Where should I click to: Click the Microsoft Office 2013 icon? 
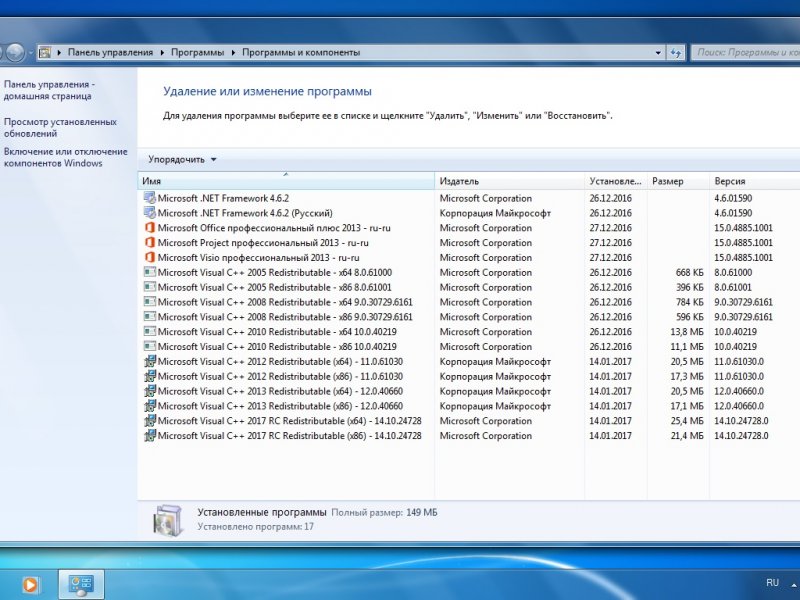(149, 228)
